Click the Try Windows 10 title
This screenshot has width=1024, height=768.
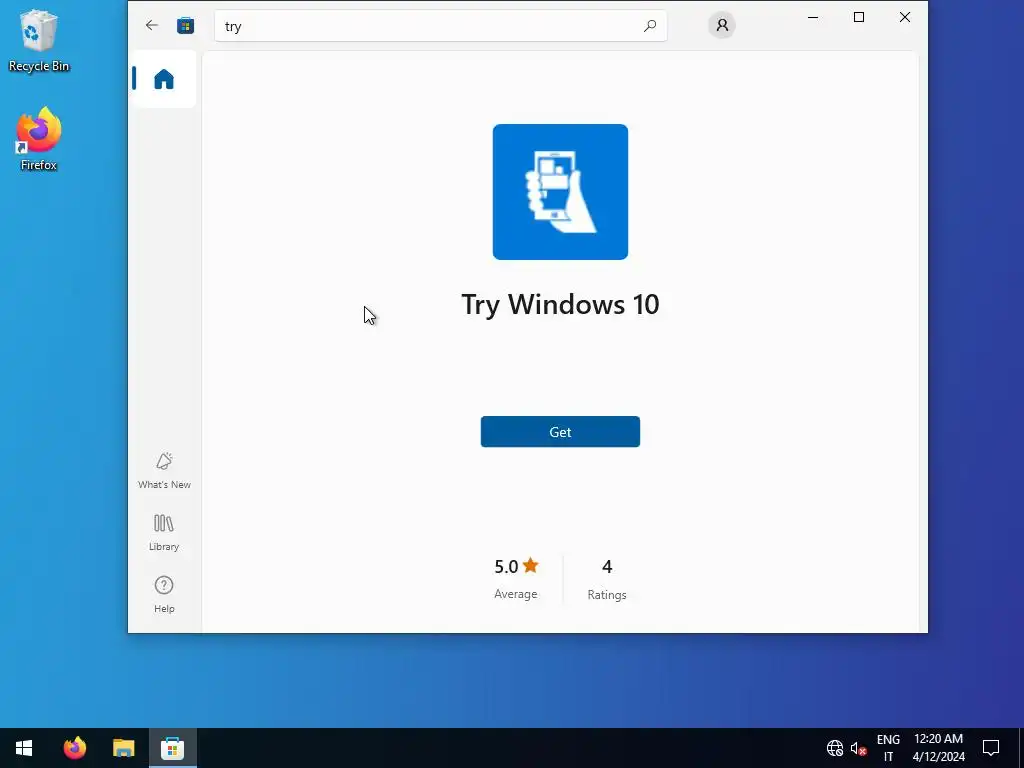[x=560, y=304]
